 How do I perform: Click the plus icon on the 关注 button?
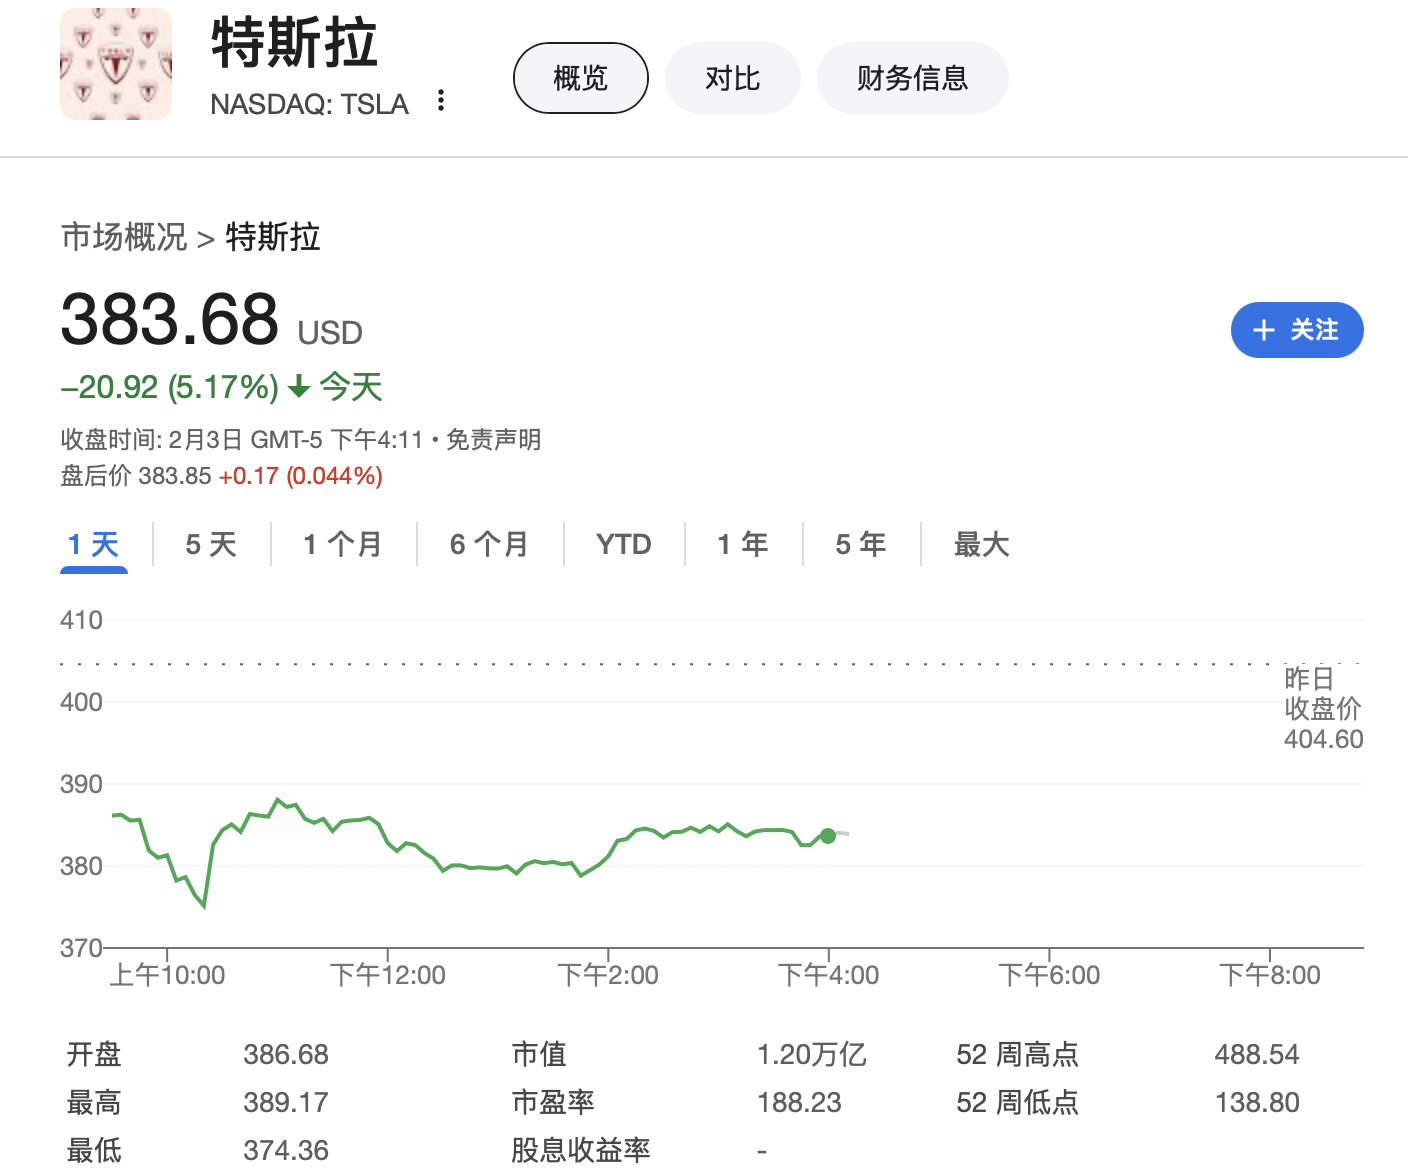coord(1262,330)
